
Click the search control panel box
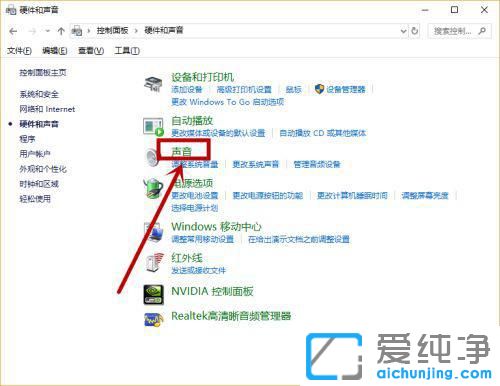(x=459, y=31)
